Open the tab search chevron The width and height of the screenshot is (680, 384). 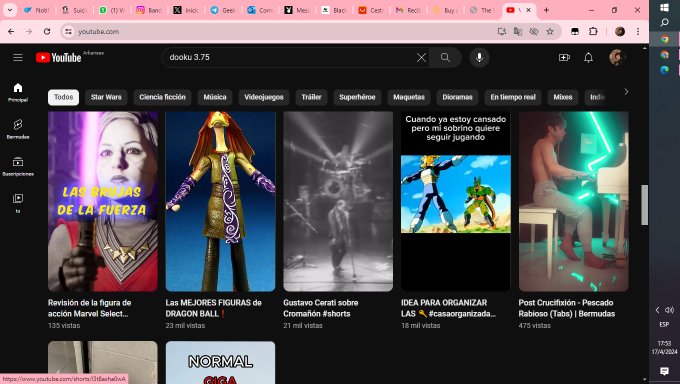(x=10, y=10)
